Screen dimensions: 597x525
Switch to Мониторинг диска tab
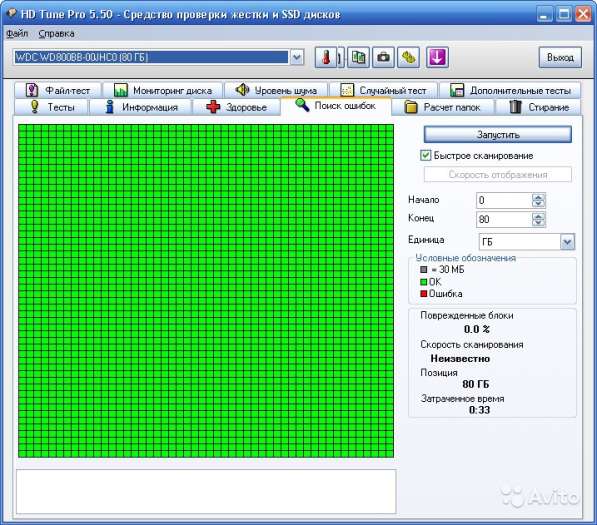(163, 90)
